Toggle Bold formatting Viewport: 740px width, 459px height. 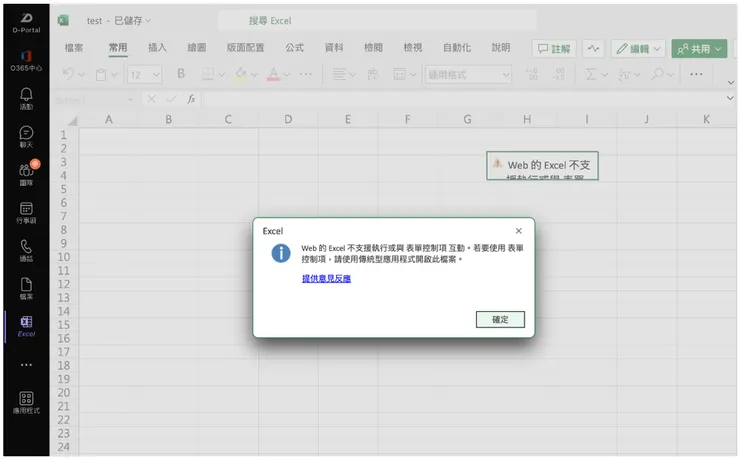[181, 74]
